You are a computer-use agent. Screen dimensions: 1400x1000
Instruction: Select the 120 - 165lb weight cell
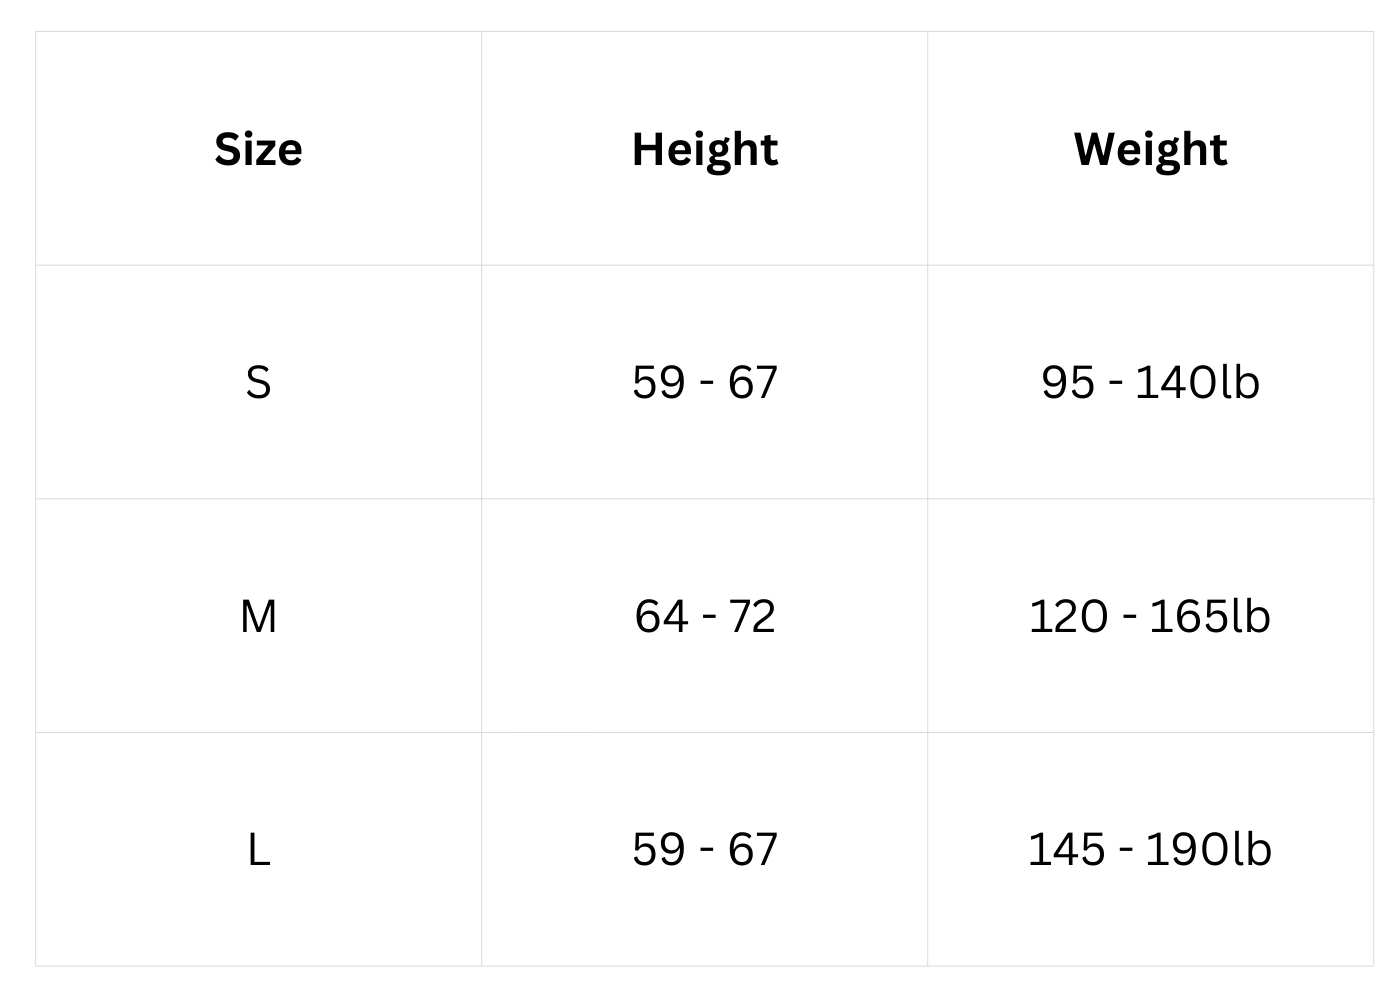(1150, 616)
